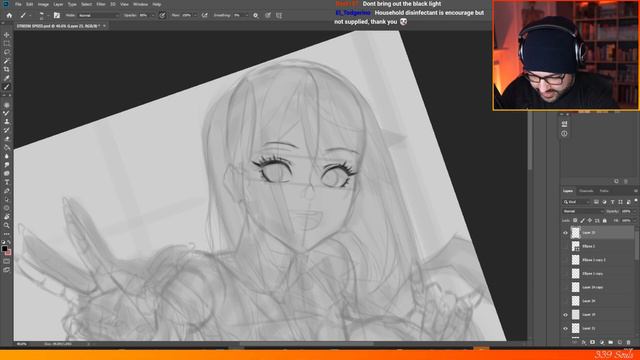640x360 pixels.
Task: Add a layer mask icon
Action: [x=593, y=342]
